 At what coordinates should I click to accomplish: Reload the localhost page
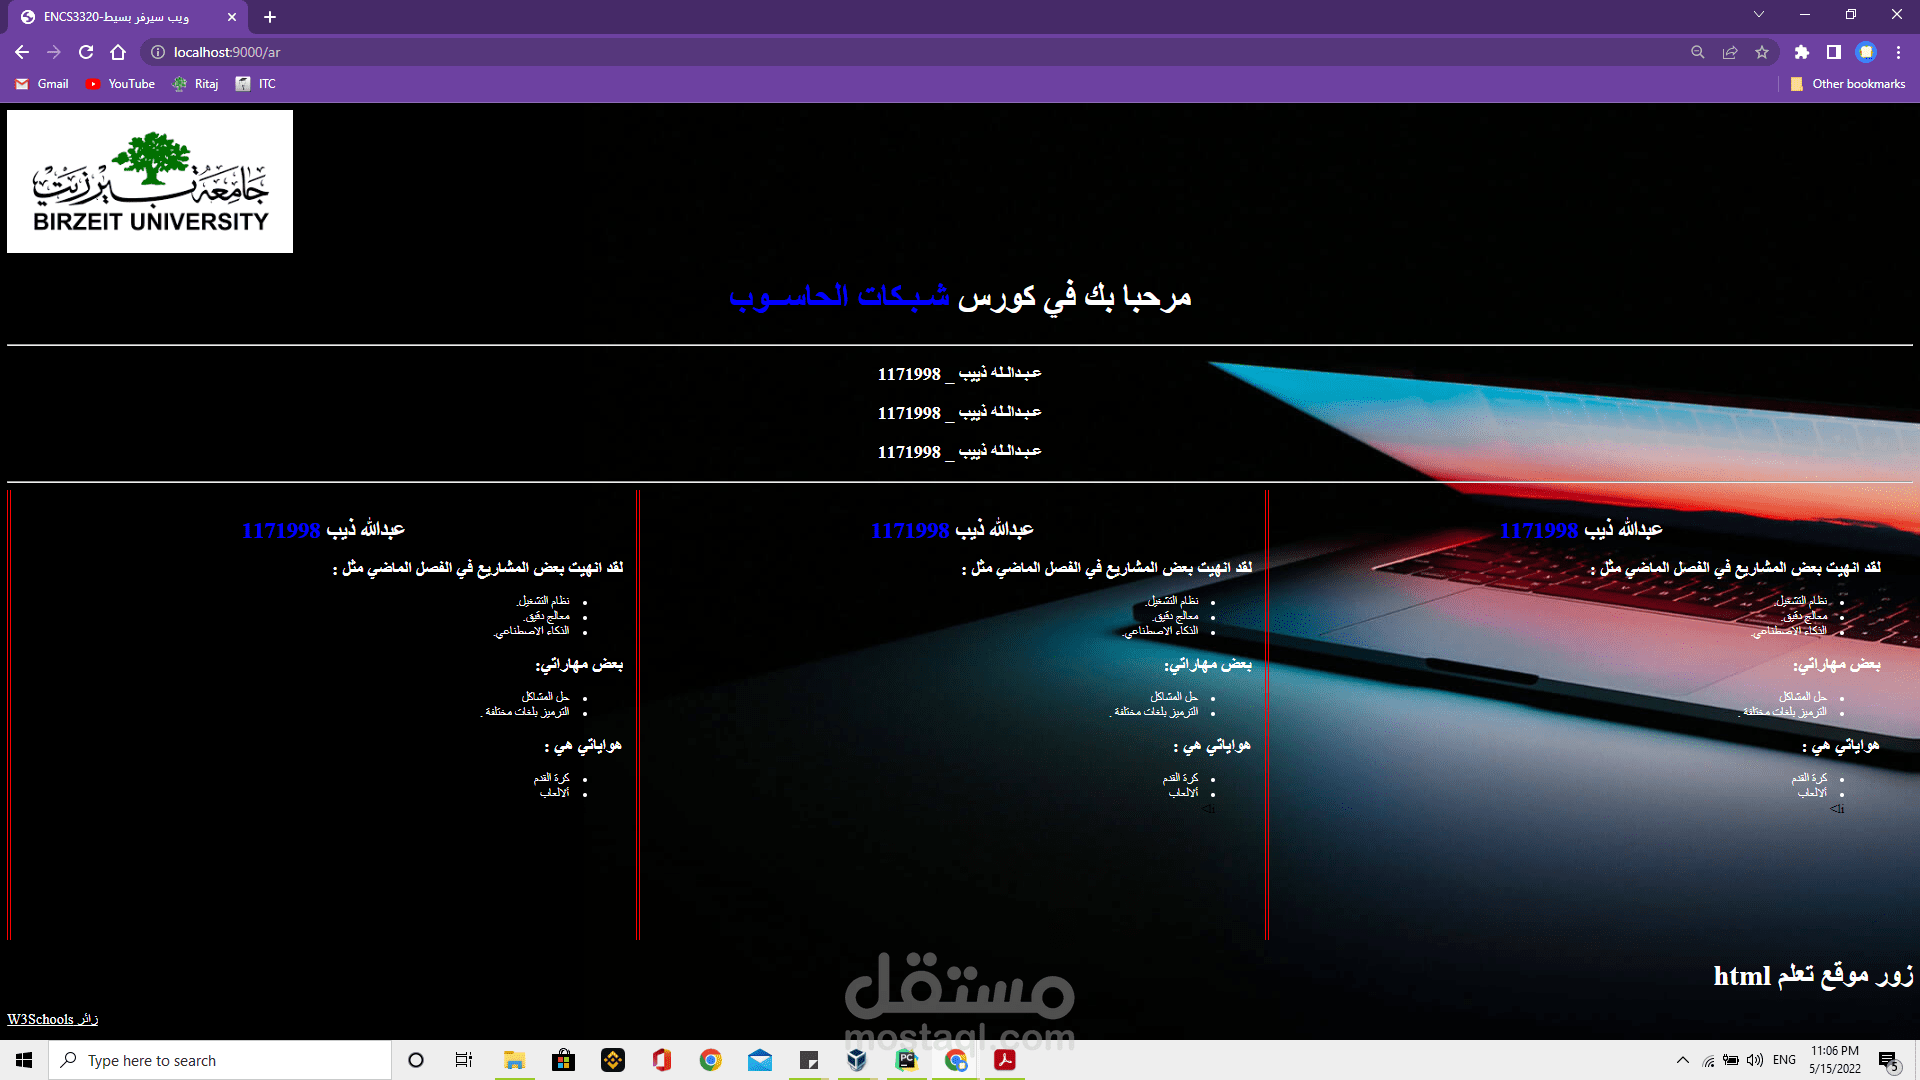click(86, 52)
